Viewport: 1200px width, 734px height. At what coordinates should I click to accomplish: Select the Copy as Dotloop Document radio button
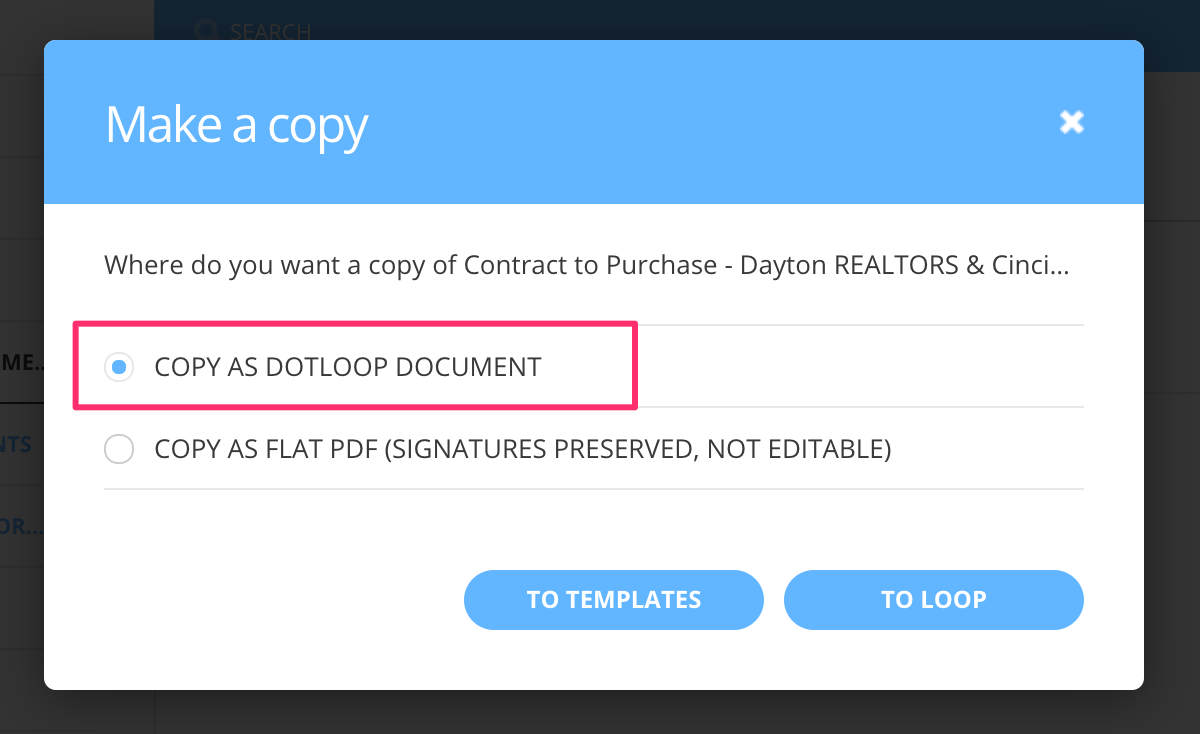(x=119, y=367)
